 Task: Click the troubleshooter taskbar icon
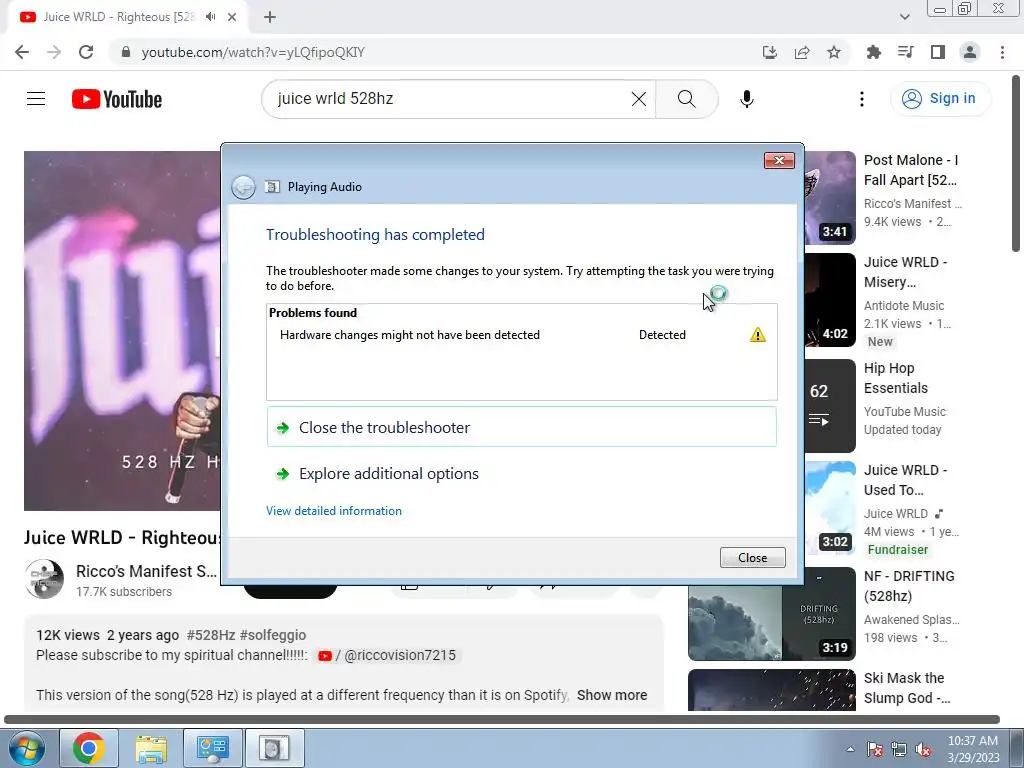pyautogui.click(x=274, y=748)
